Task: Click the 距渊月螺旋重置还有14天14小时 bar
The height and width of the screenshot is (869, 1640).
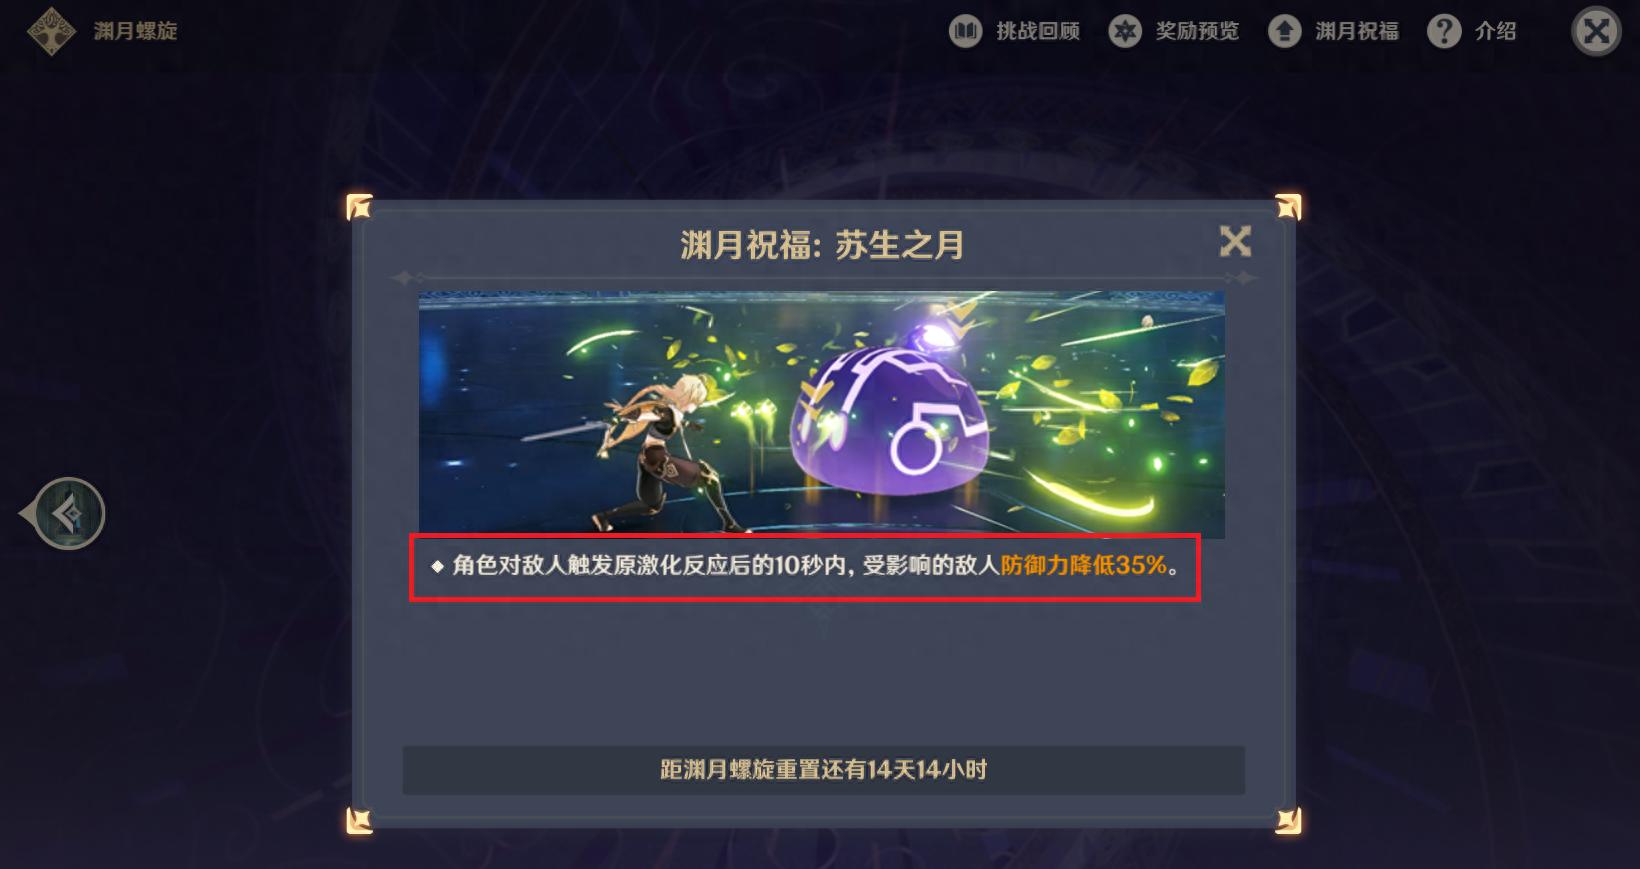Action: point(824,770)
